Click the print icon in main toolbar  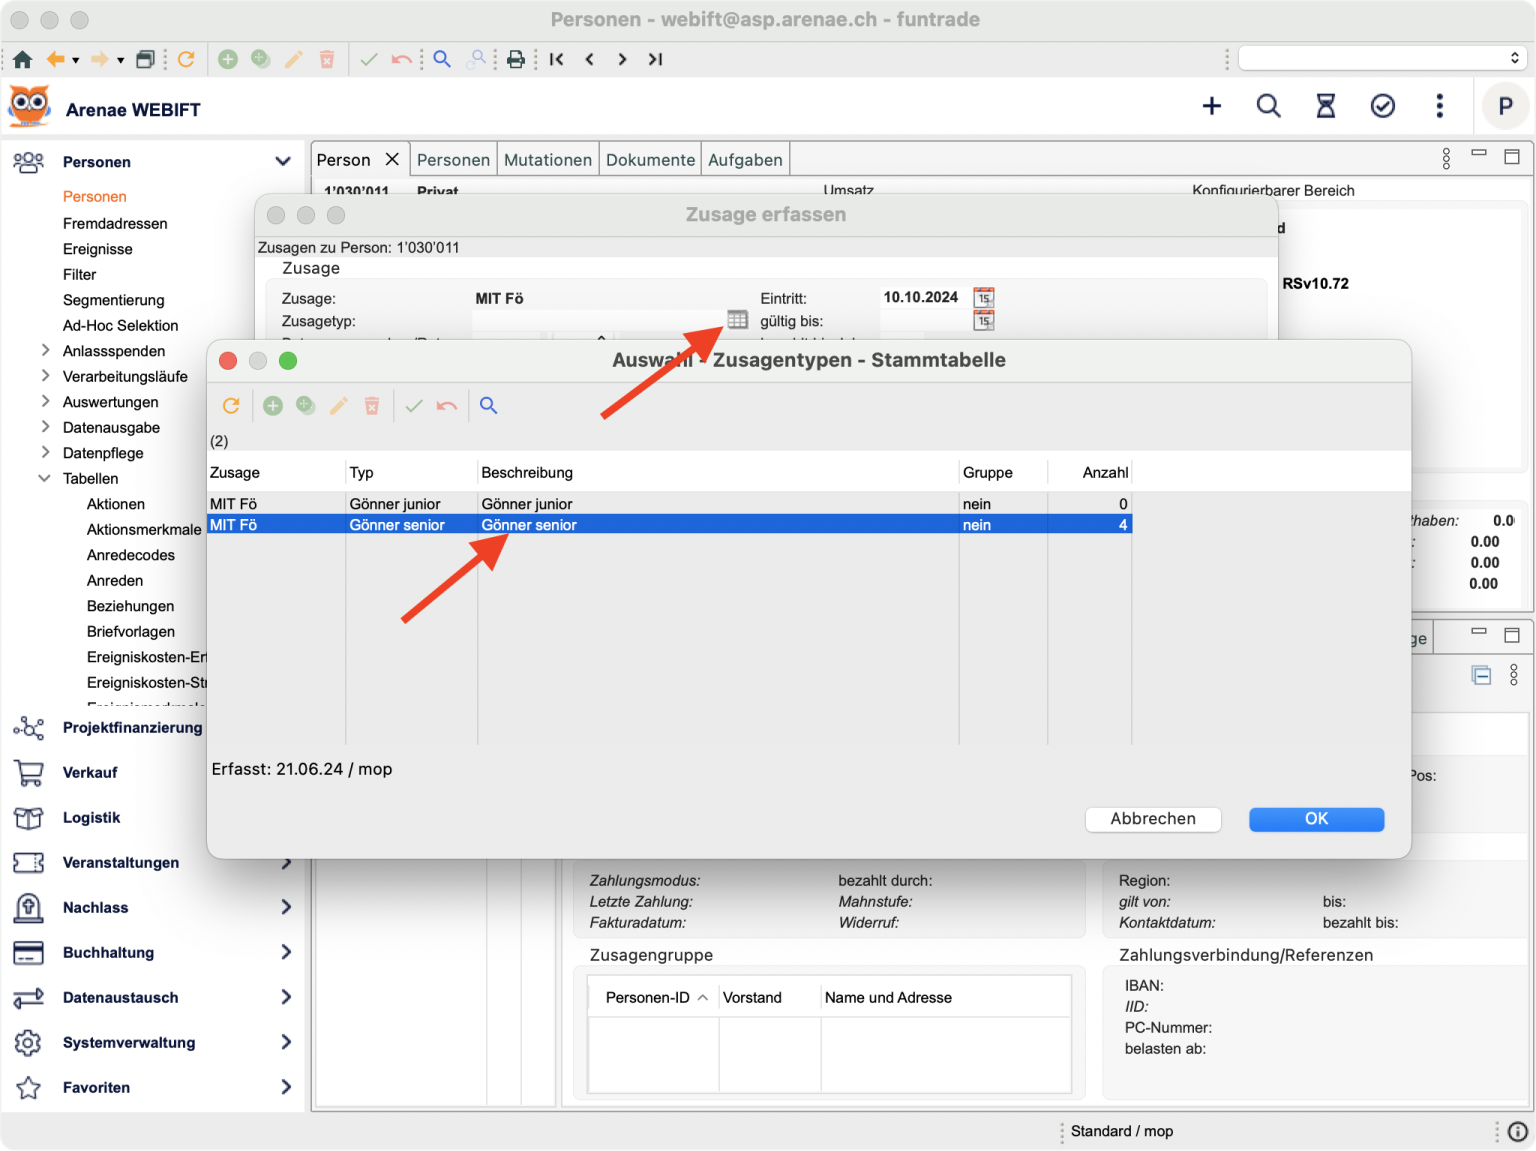click(x=516, y=60)
